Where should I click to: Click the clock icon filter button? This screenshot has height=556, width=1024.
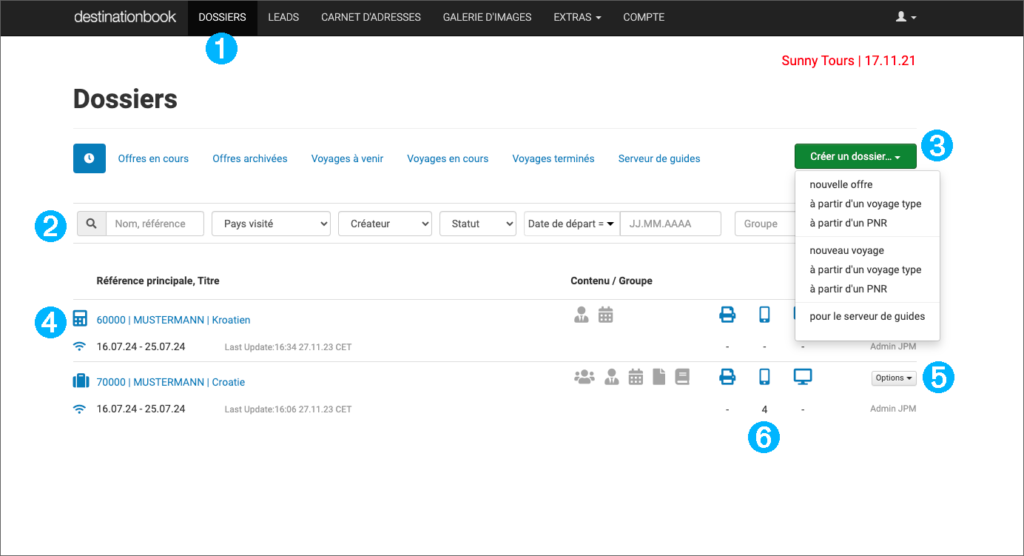pos(89,158)
